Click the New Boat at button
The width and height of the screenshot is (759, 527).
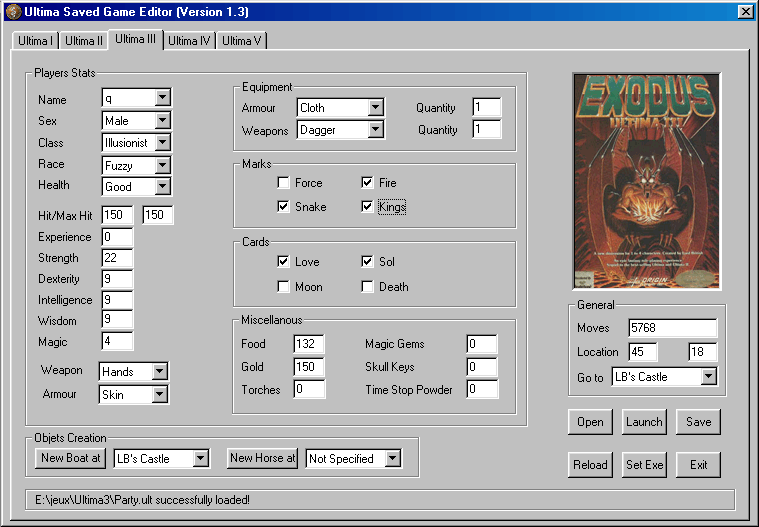(71, 458)
